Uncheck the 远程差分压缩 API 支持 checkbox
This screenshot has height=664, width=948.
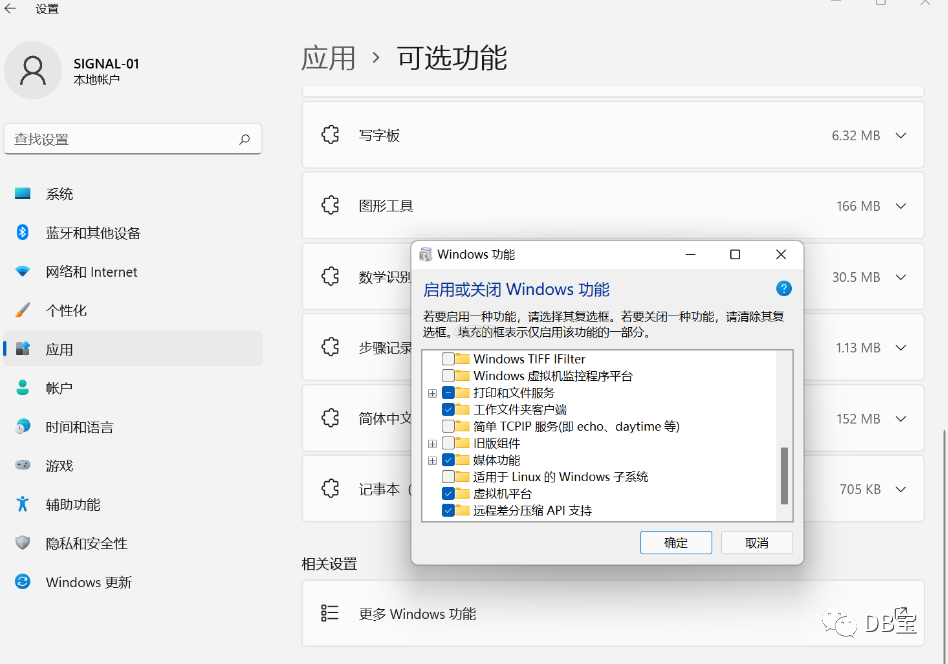448,510
